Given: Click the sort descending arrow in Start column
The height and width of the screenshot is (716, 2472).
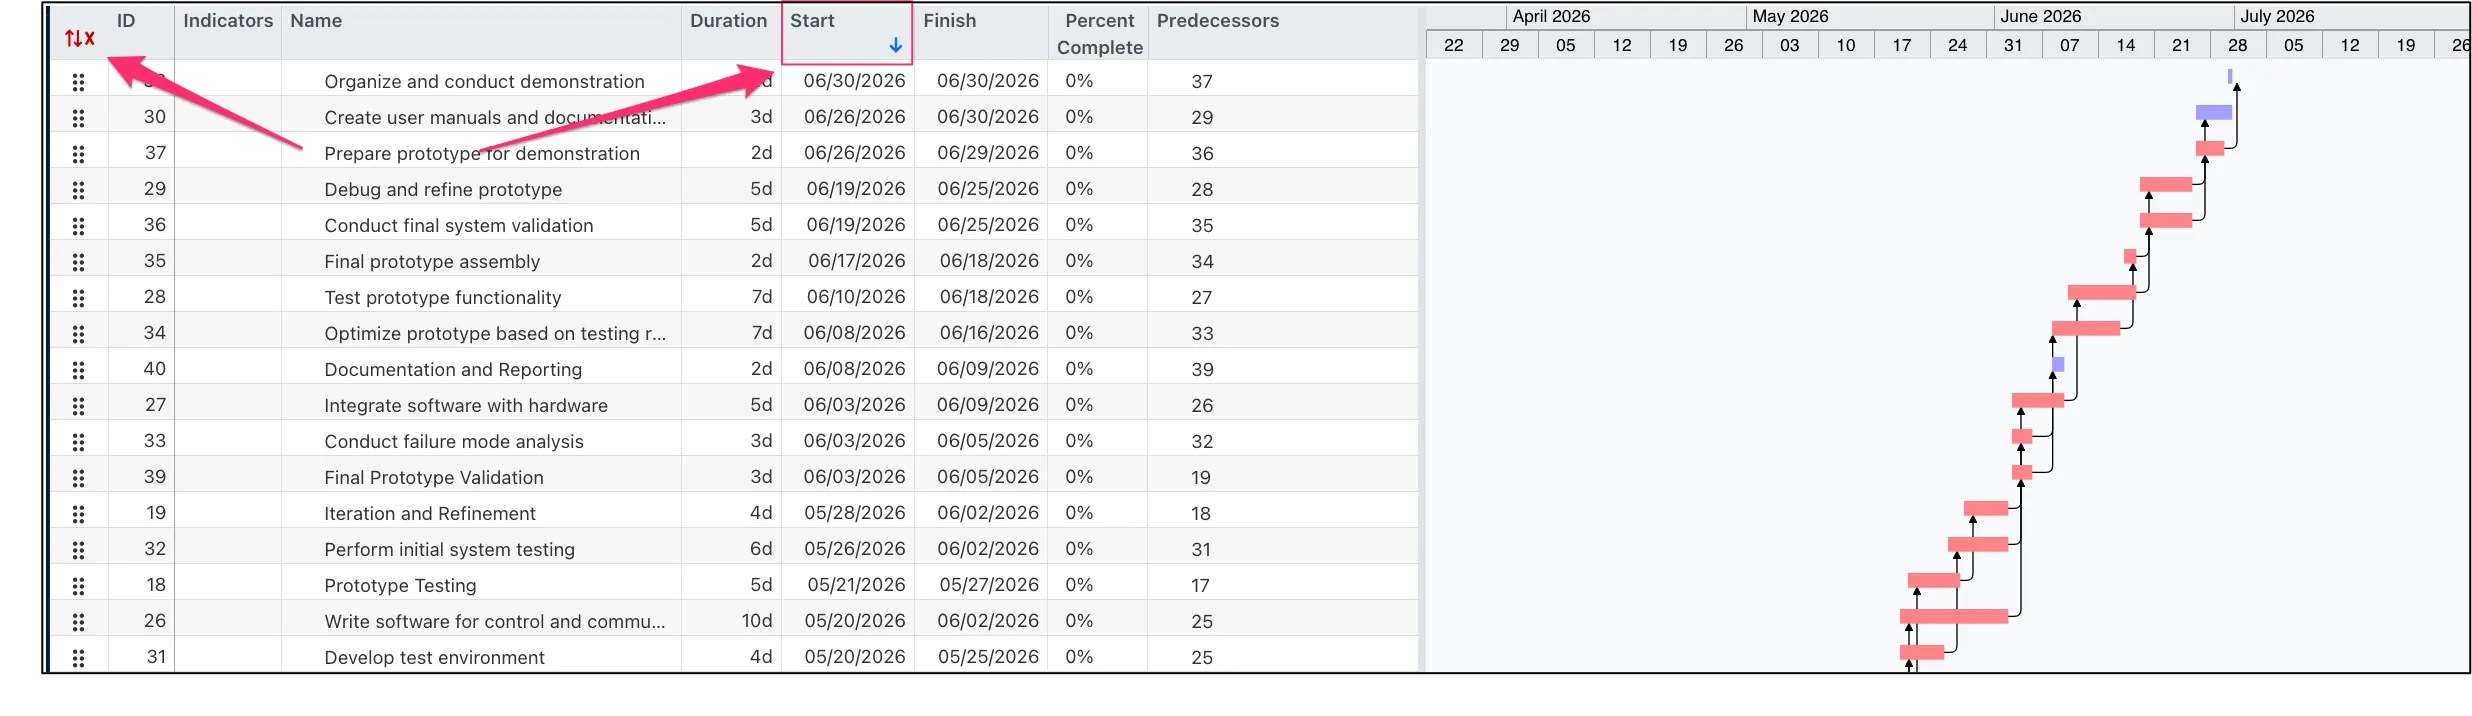Looking at the screenshot, I should click(x=896, y=45).
